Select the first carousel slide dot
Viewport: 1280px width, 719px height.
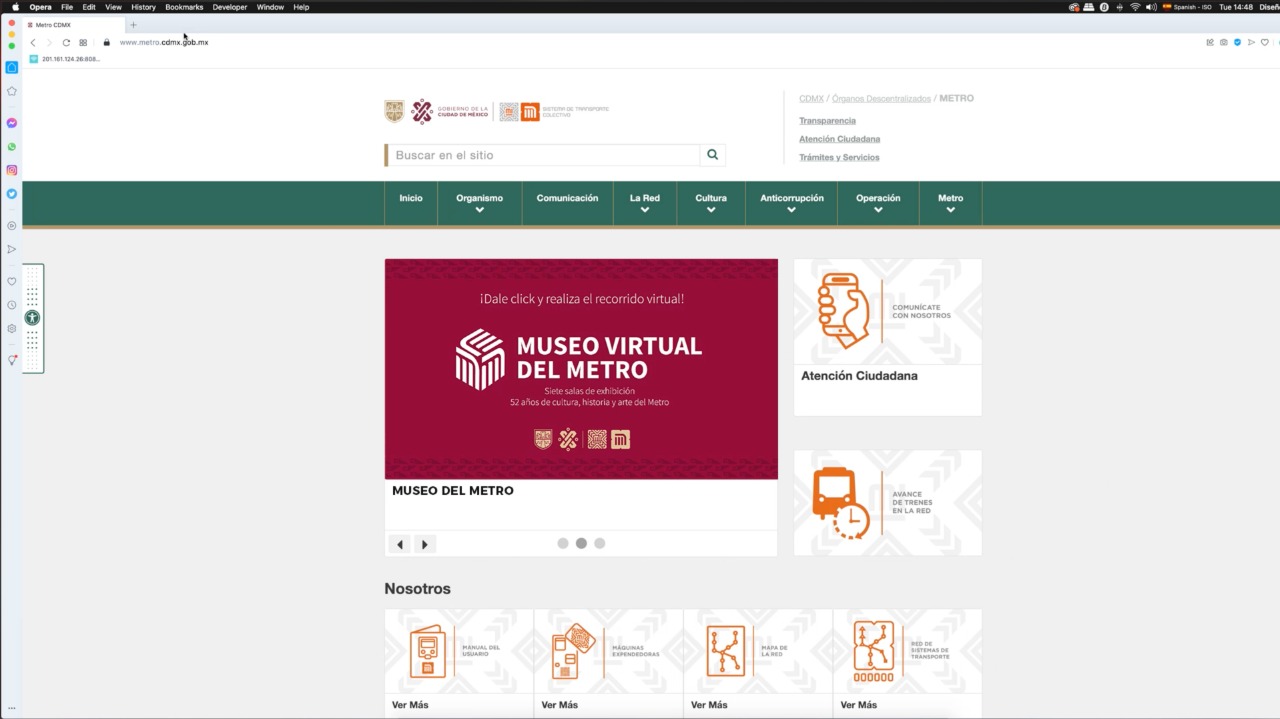pyautogui.click(x=563, y=543)
